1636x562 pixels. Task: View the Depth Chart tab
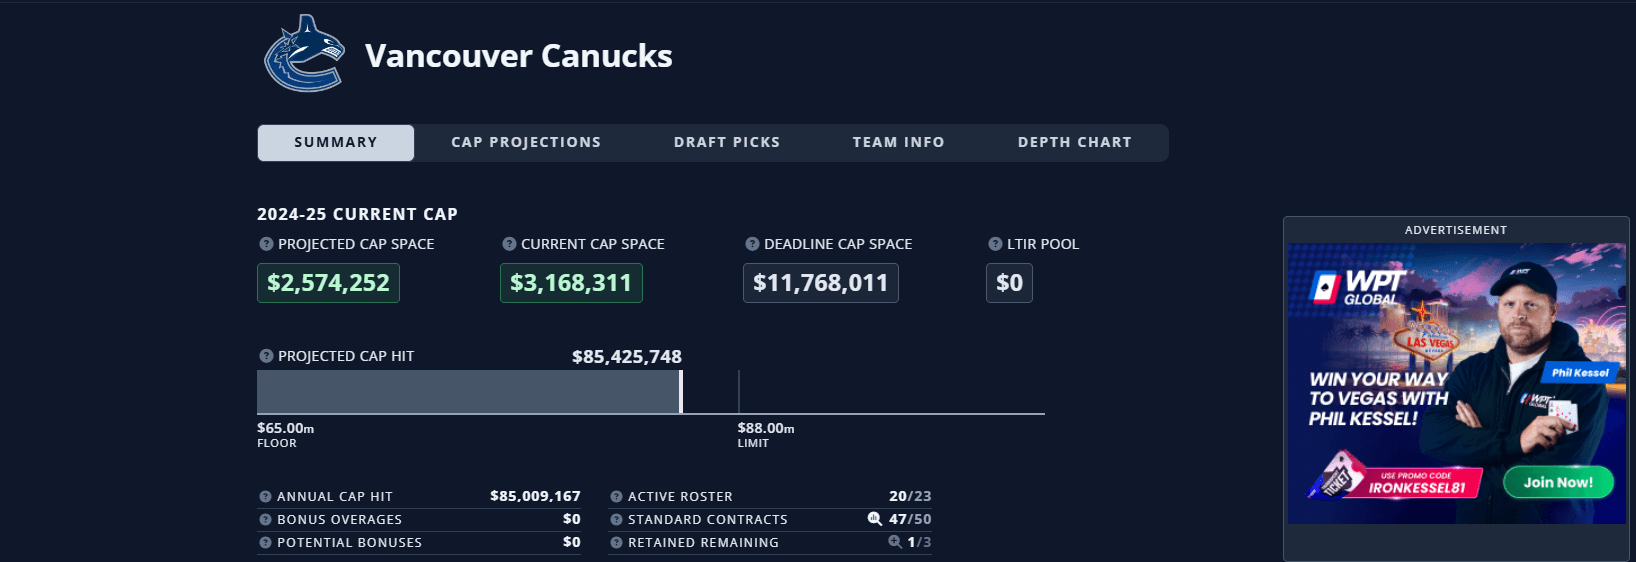[x=1074, y=143]
